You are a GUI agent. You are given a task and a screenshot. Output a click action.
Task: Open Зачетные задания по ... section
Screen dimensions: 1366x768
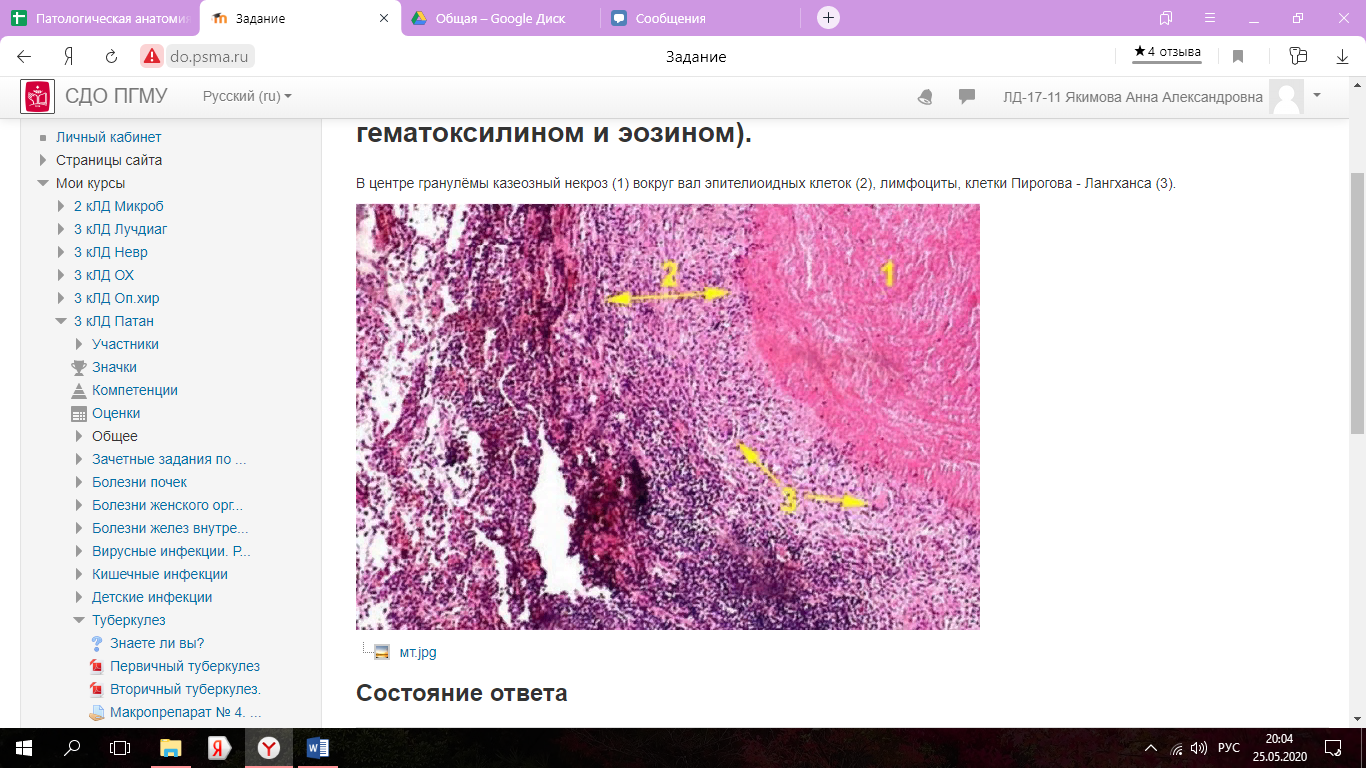pos(169,459)
